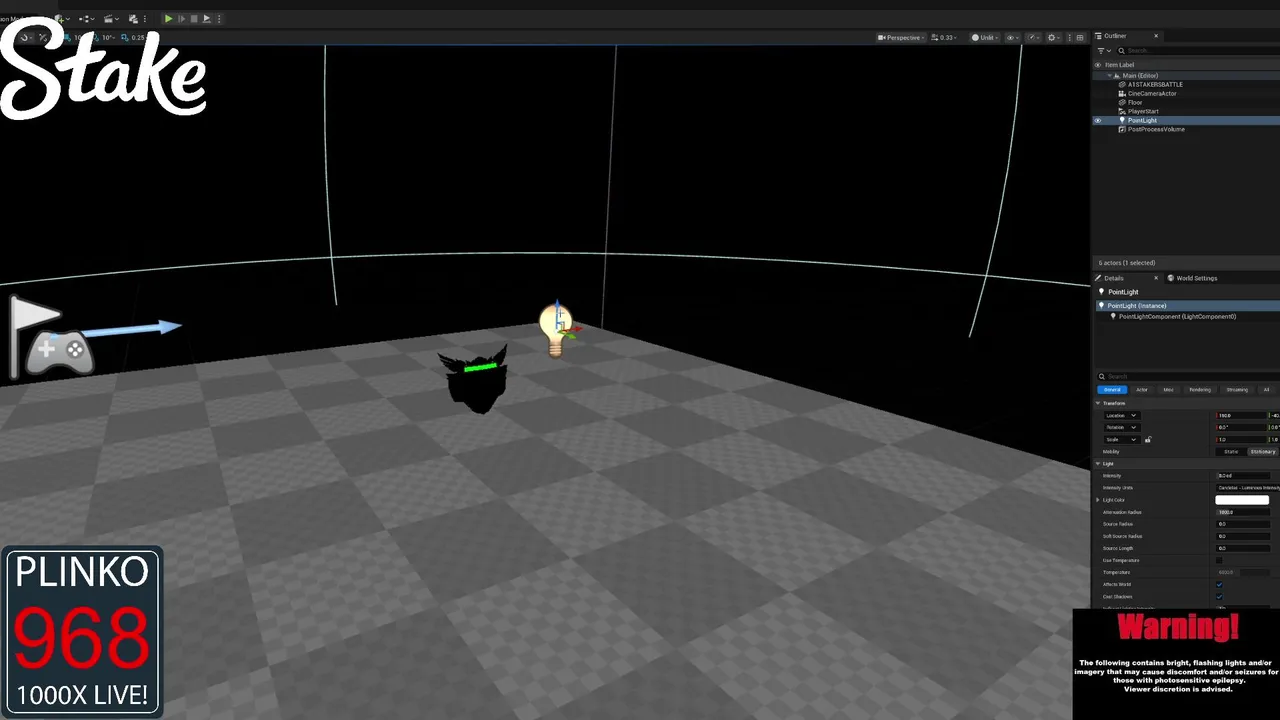The image size is (1280, 720).
Task: Collapse the Transform section
Action: tap(1098, 403)
